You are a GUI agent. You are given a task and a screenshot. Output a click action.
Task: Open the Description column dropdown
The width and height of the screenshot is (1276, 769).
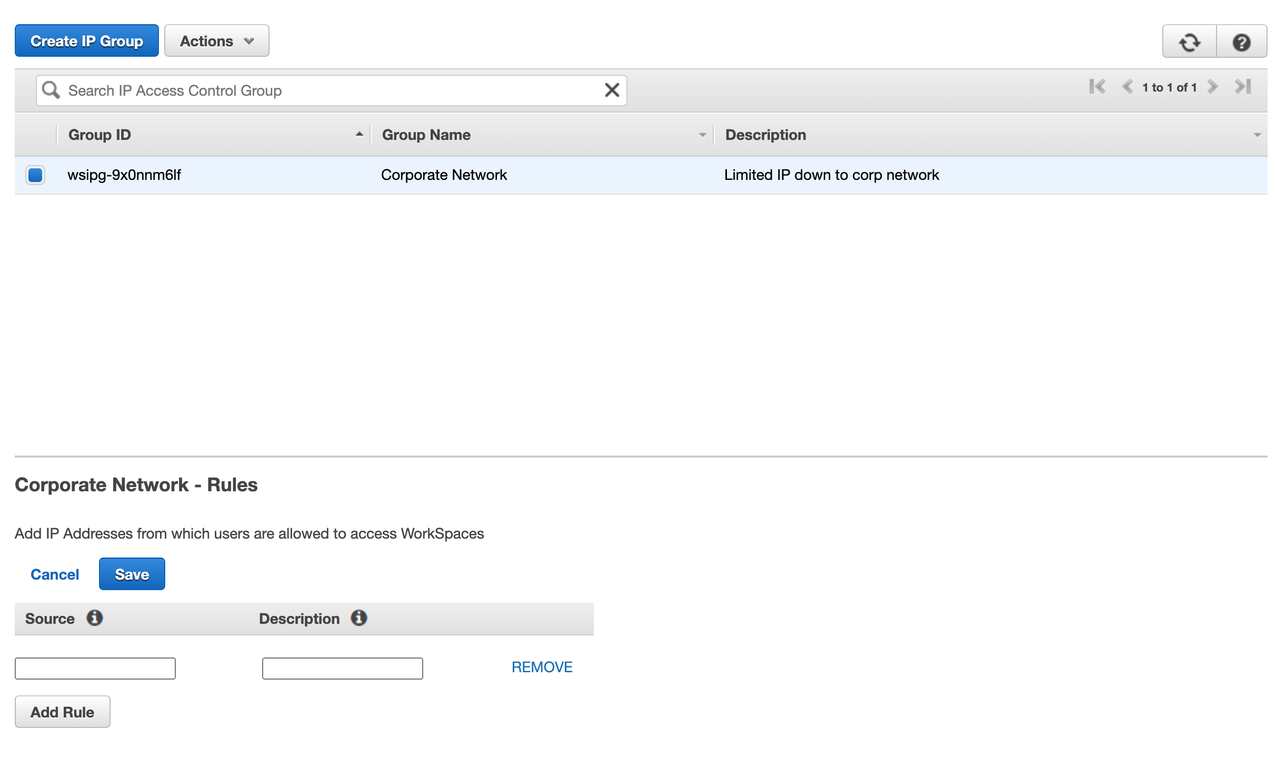(x=1257, y=134)
